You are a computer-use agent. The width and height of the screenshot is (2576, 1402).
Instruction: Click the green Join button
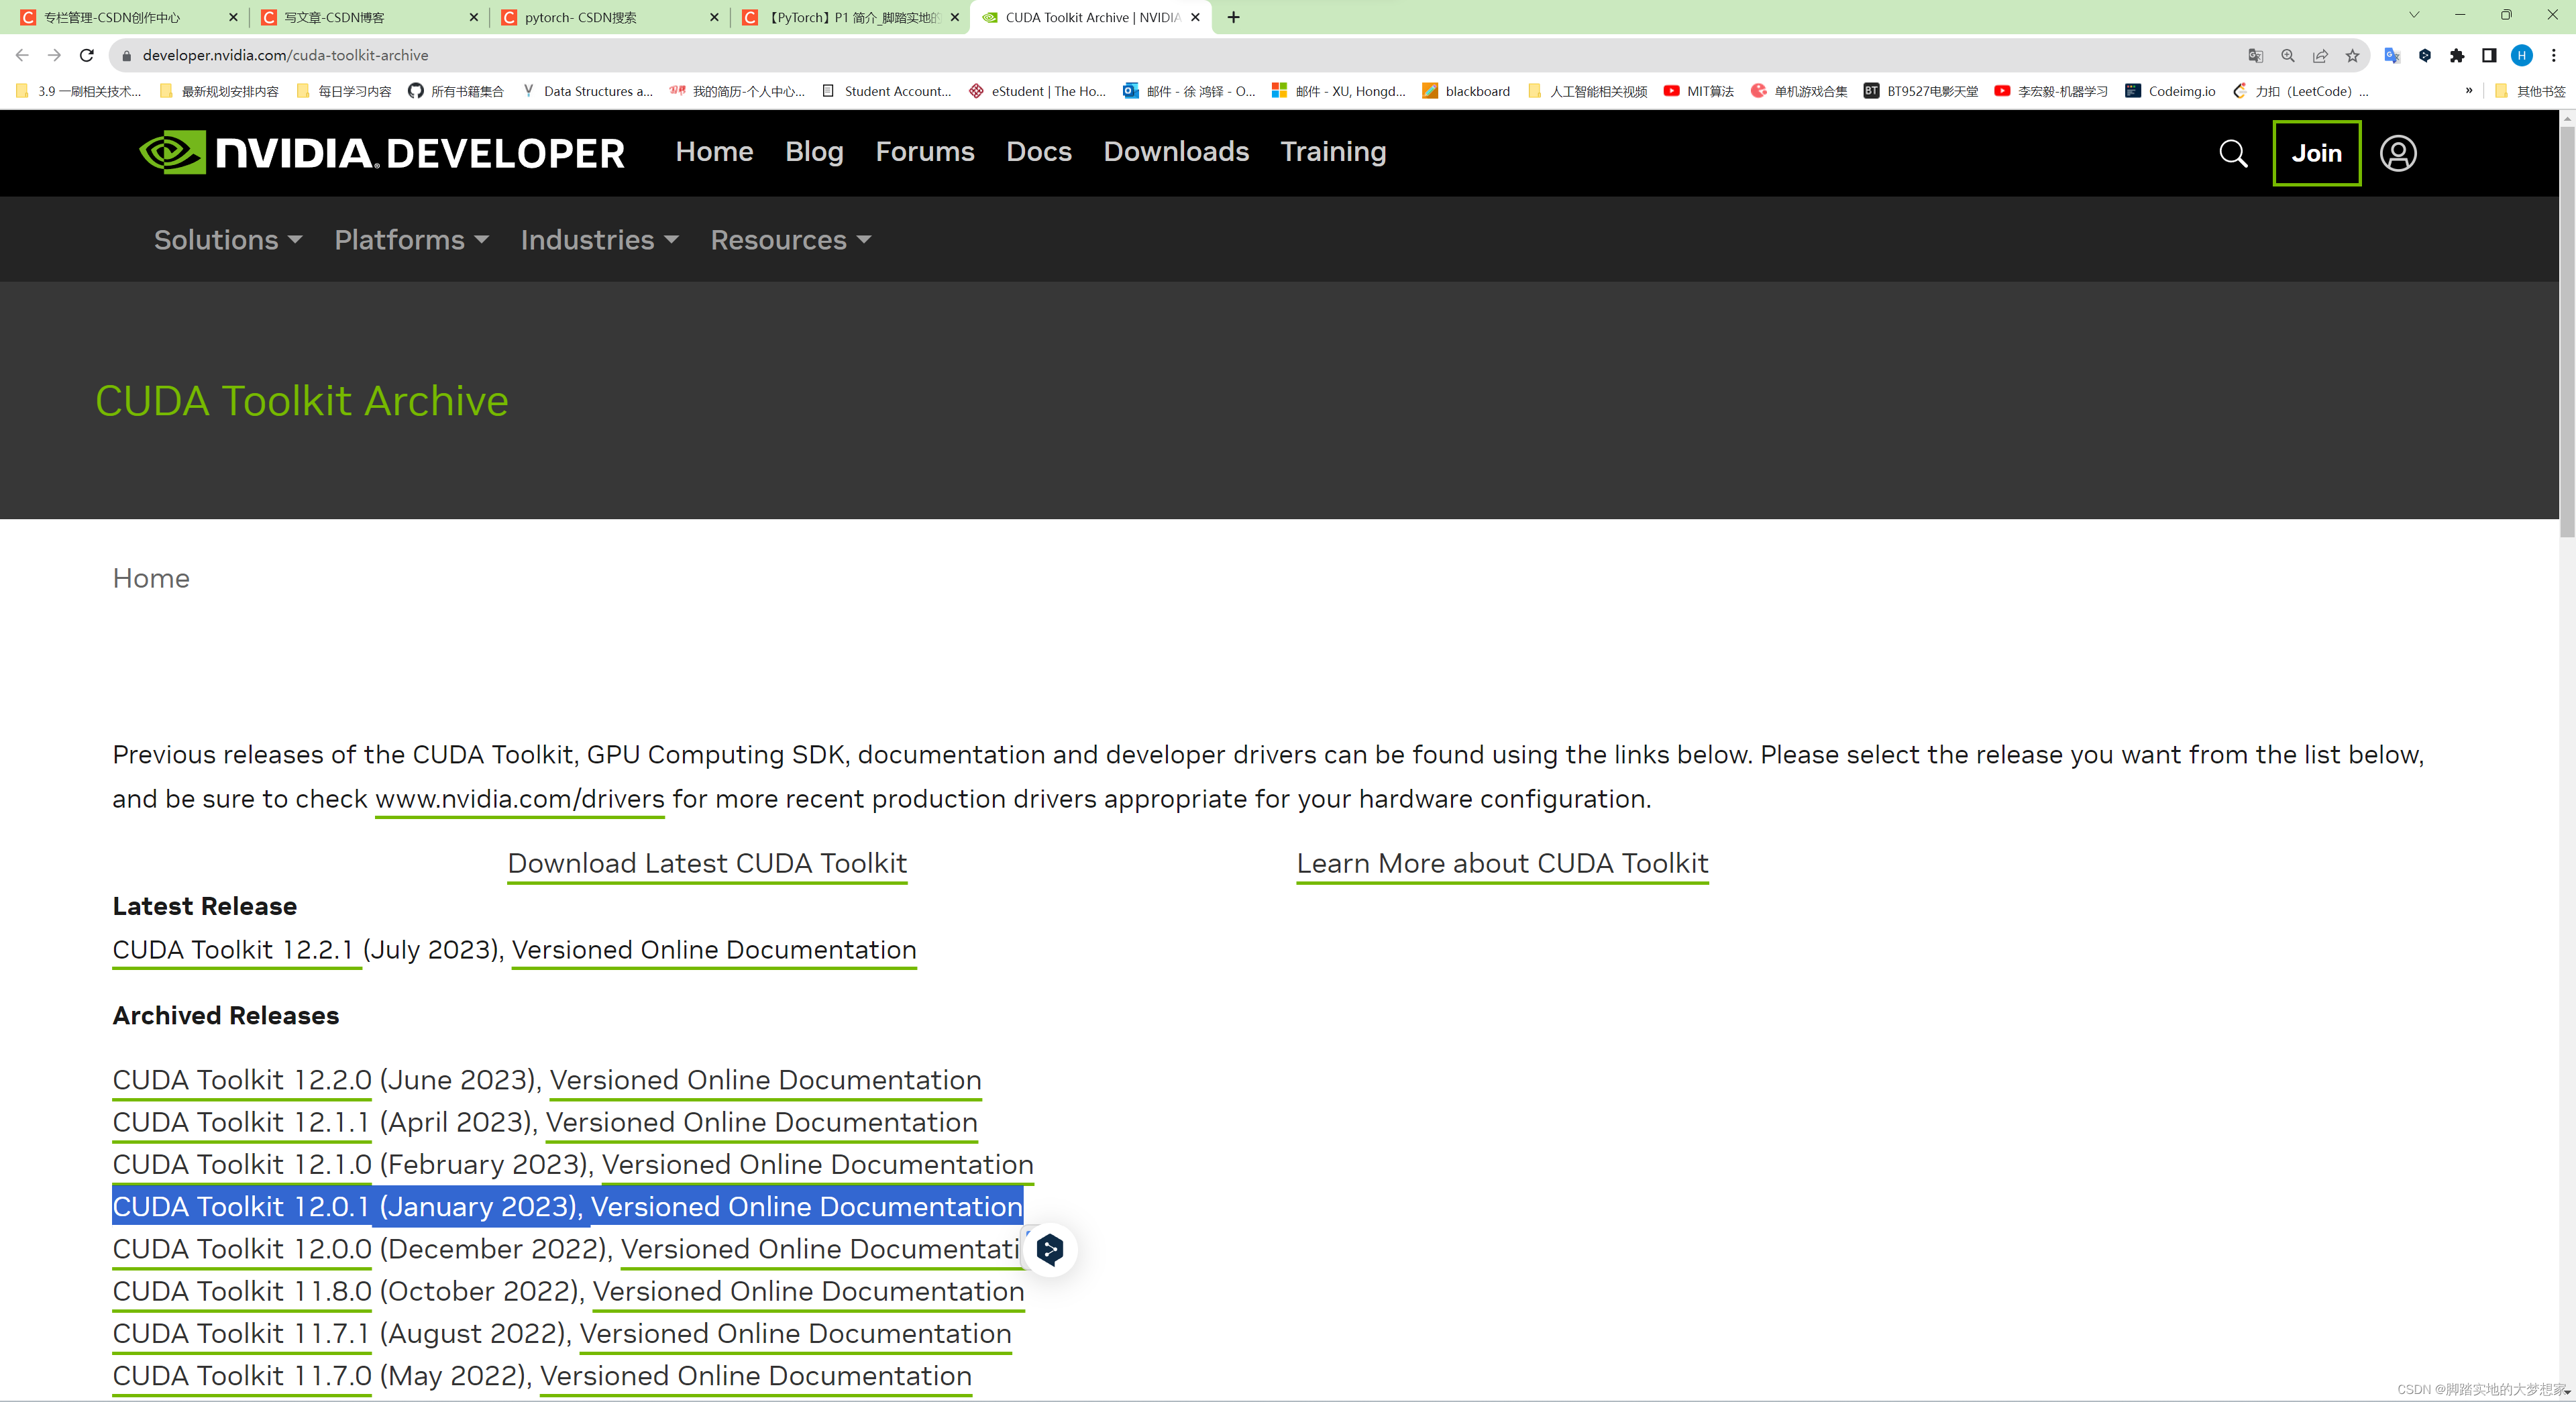tap(2316, 153)
